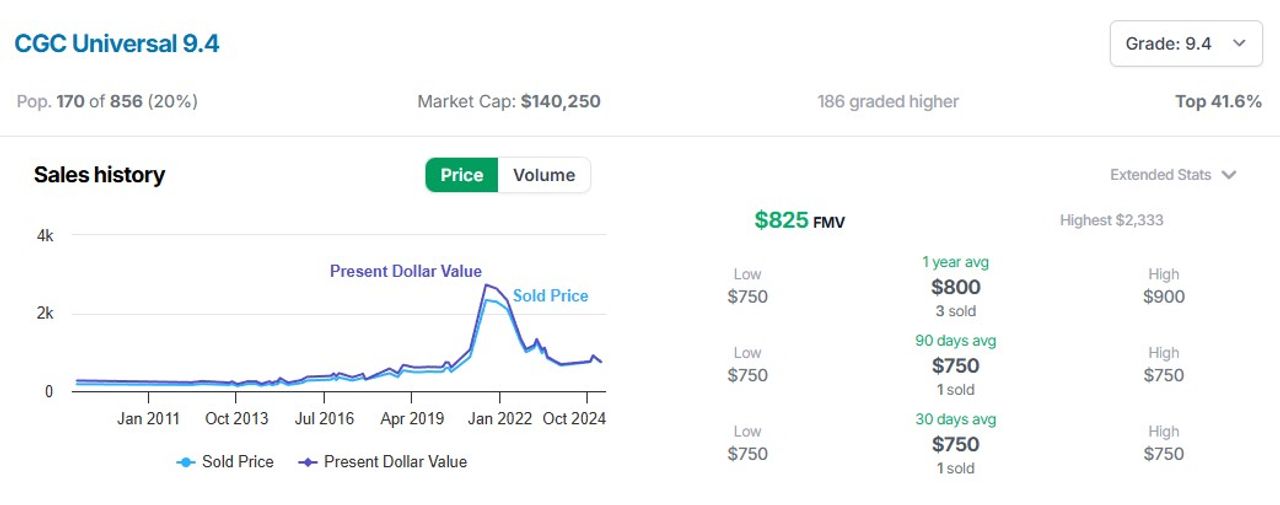Select the 90 days avg label
The width and height of the screenshot is (1280, 505).
coord(956,341)
